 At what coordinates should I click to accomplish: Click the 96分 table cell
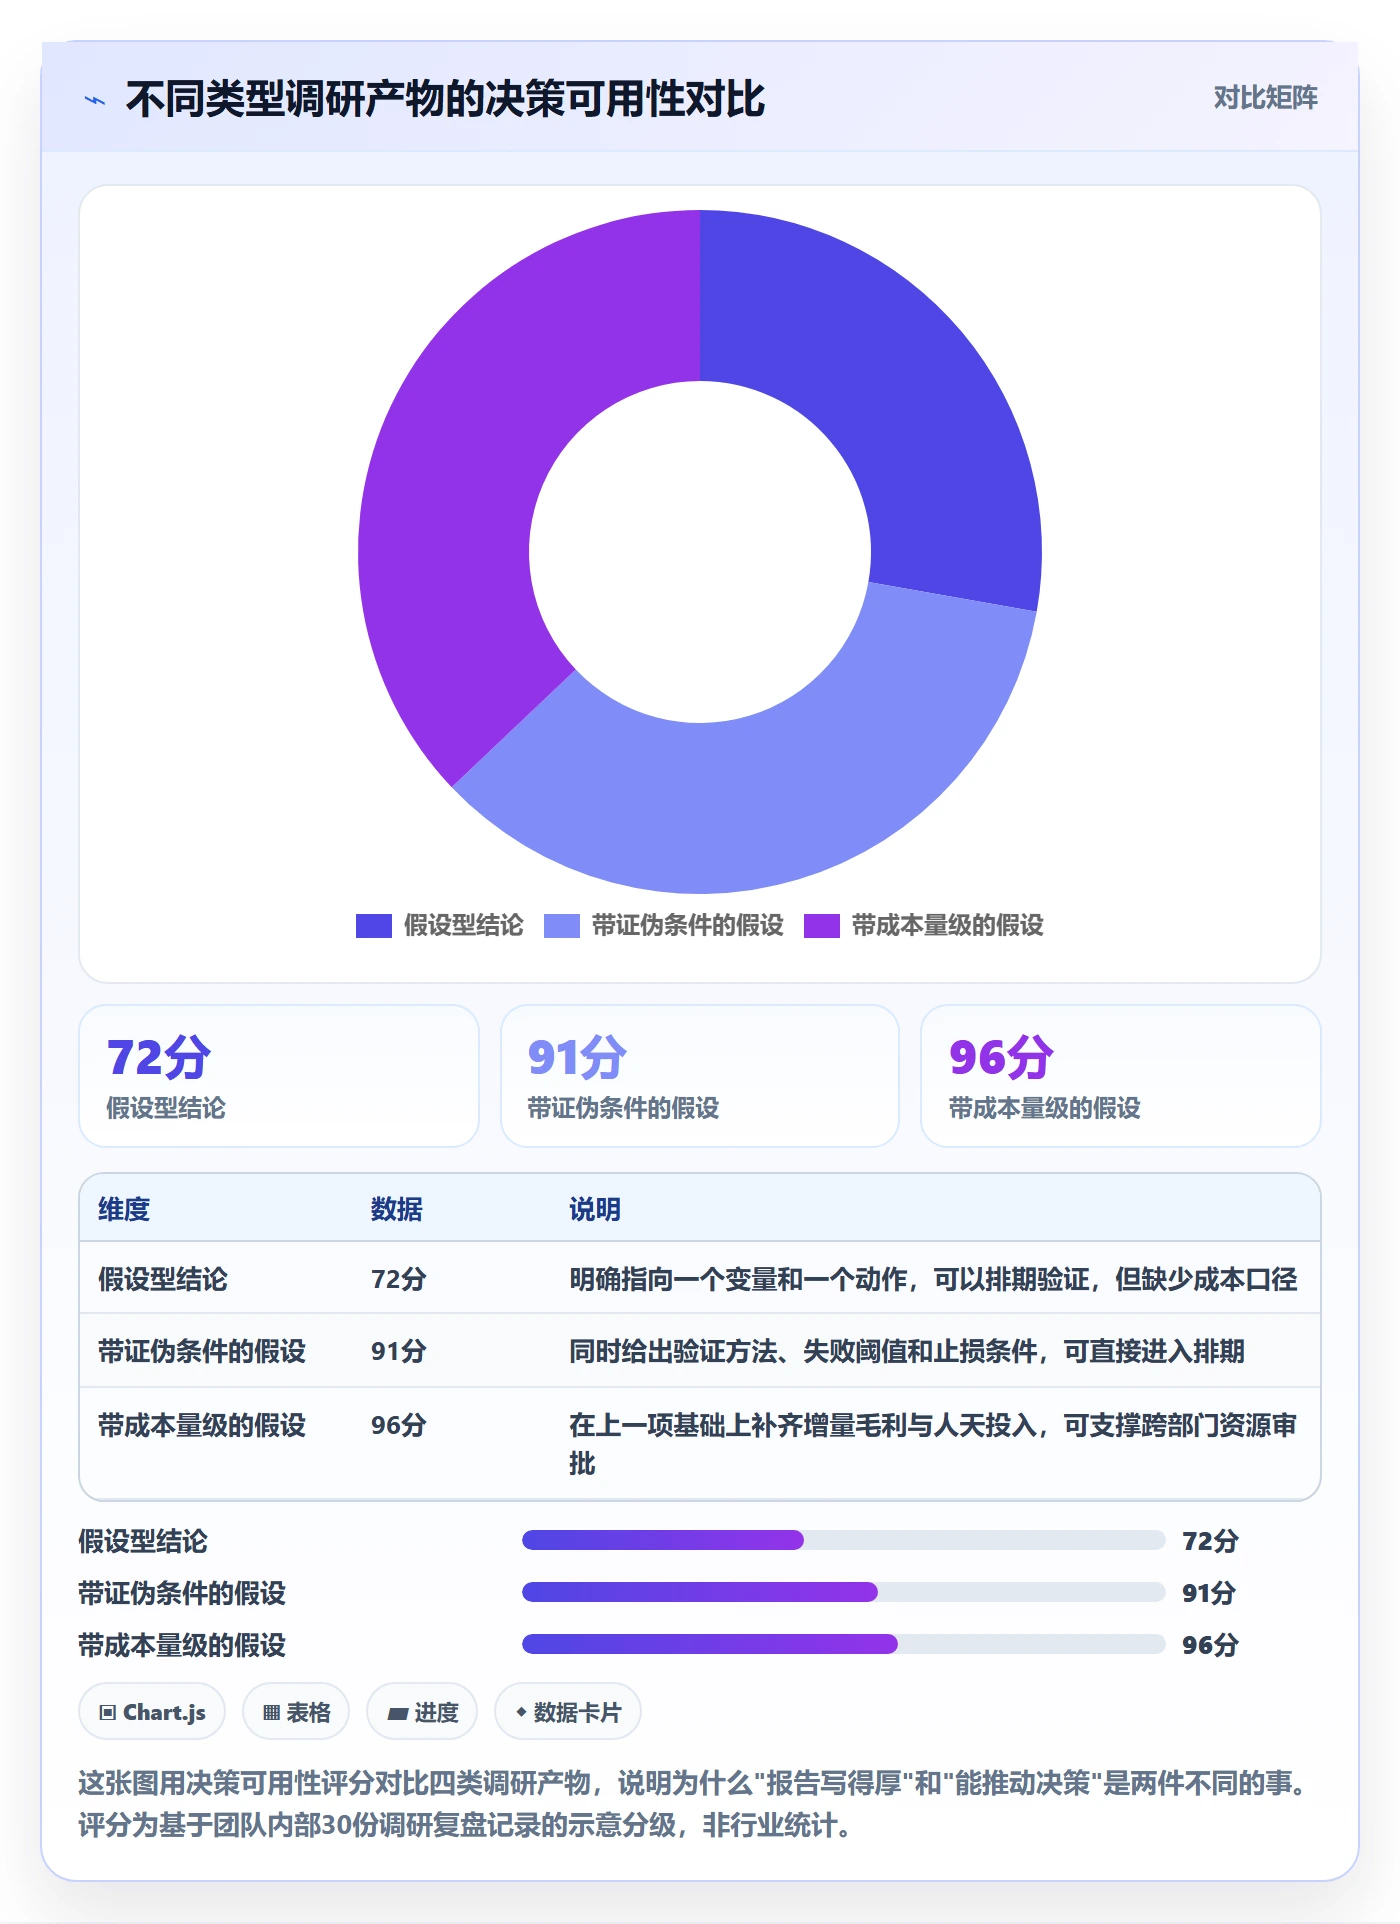click(x=399, y=1425)
